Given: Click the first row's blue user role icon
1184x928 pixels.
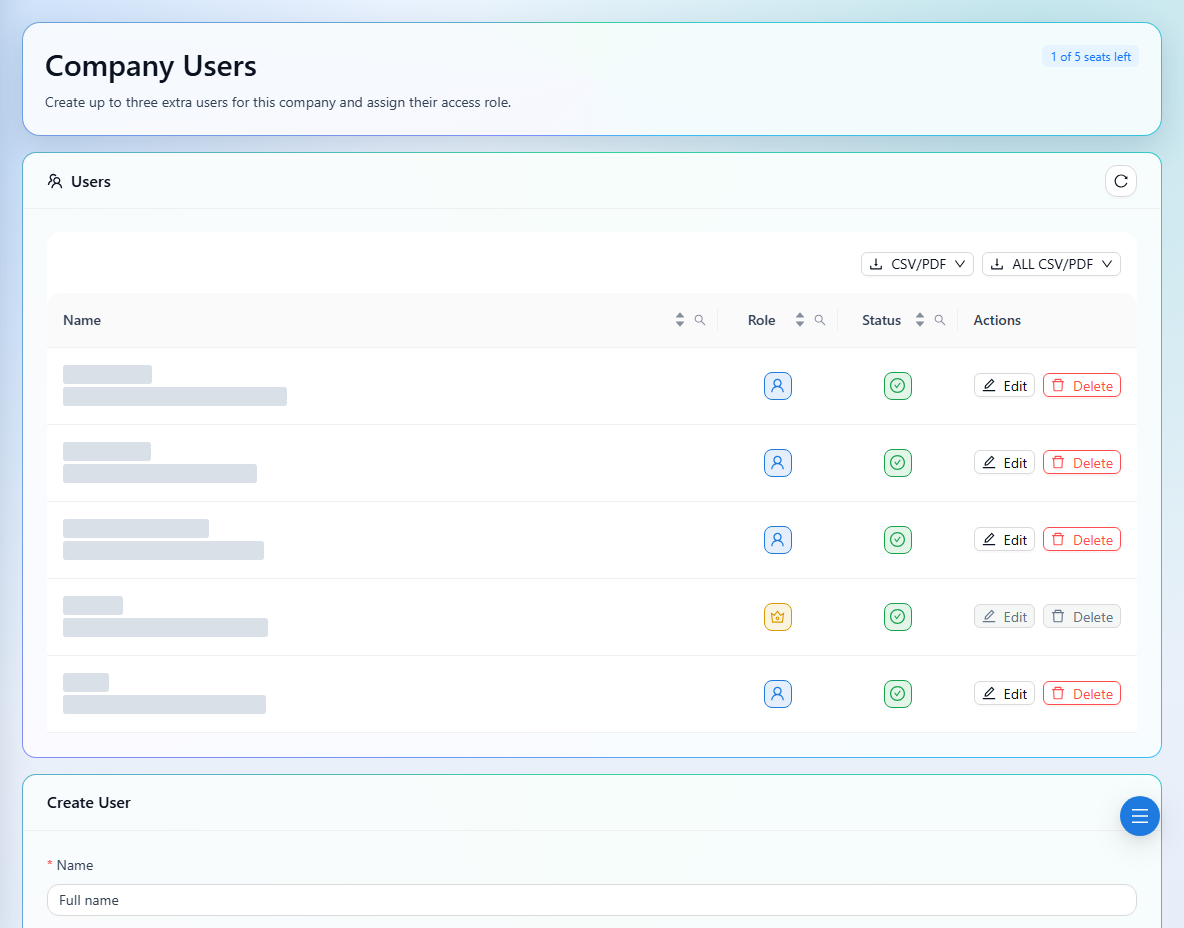Looking at the screenshot, I should (x=778, y=386).
